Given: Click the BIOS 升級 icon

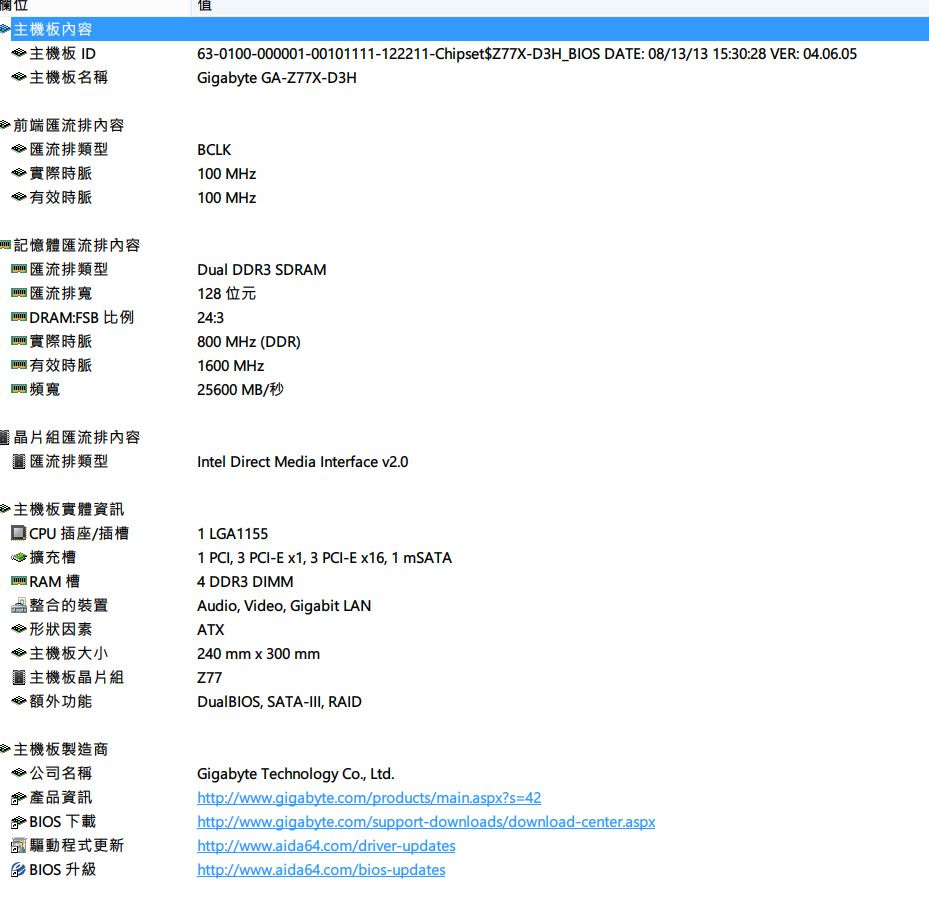Looking at the screenshot, I should [x=19, y=869].
